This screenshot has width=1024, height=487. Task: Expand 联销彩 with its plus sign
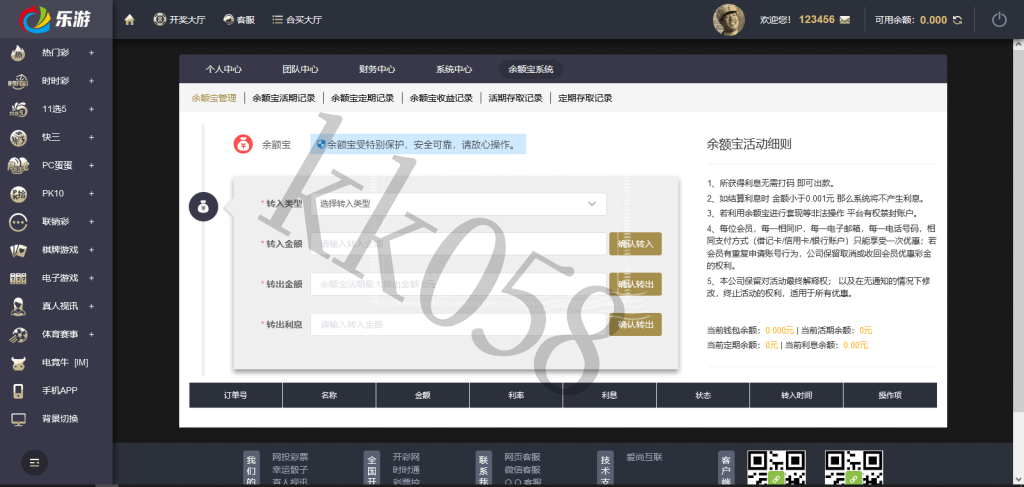tap(91, 221)
